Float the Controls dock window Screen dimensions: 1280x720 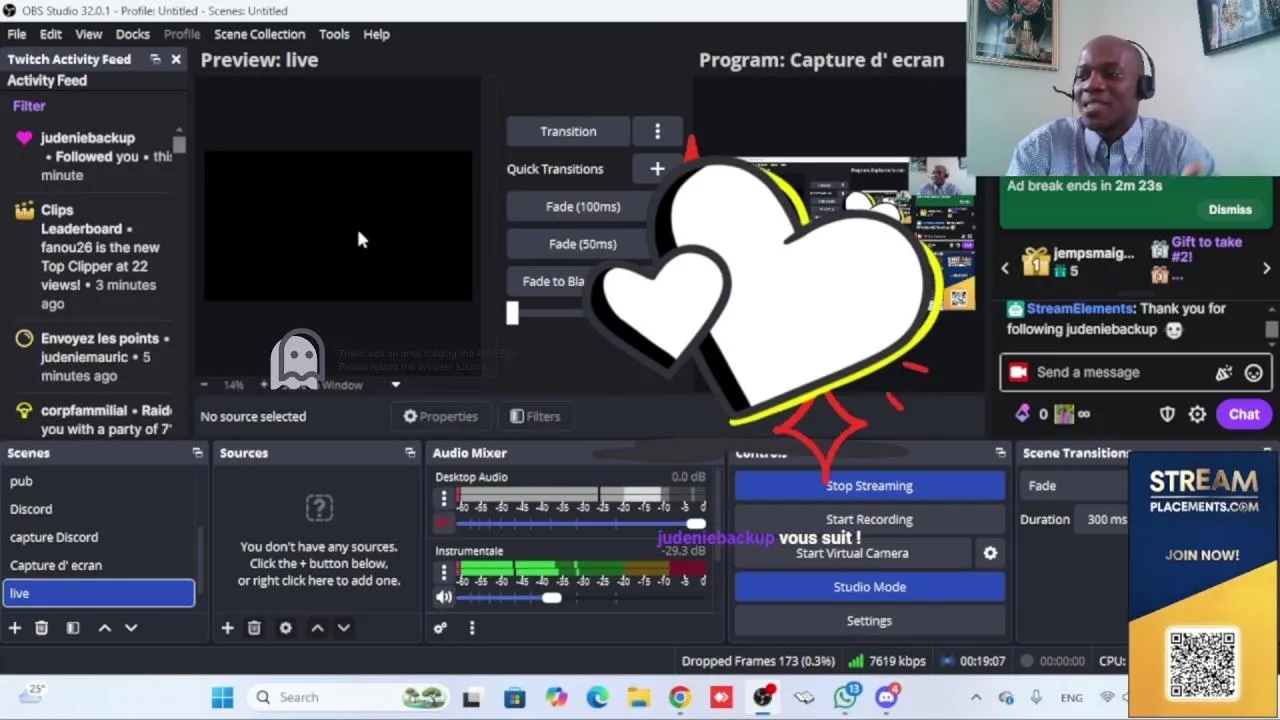(1000, 453)
